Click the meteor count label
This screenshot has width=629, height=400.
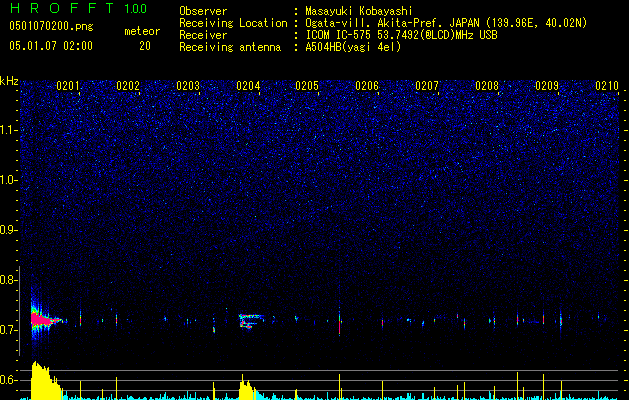click(x=142, y=31)
